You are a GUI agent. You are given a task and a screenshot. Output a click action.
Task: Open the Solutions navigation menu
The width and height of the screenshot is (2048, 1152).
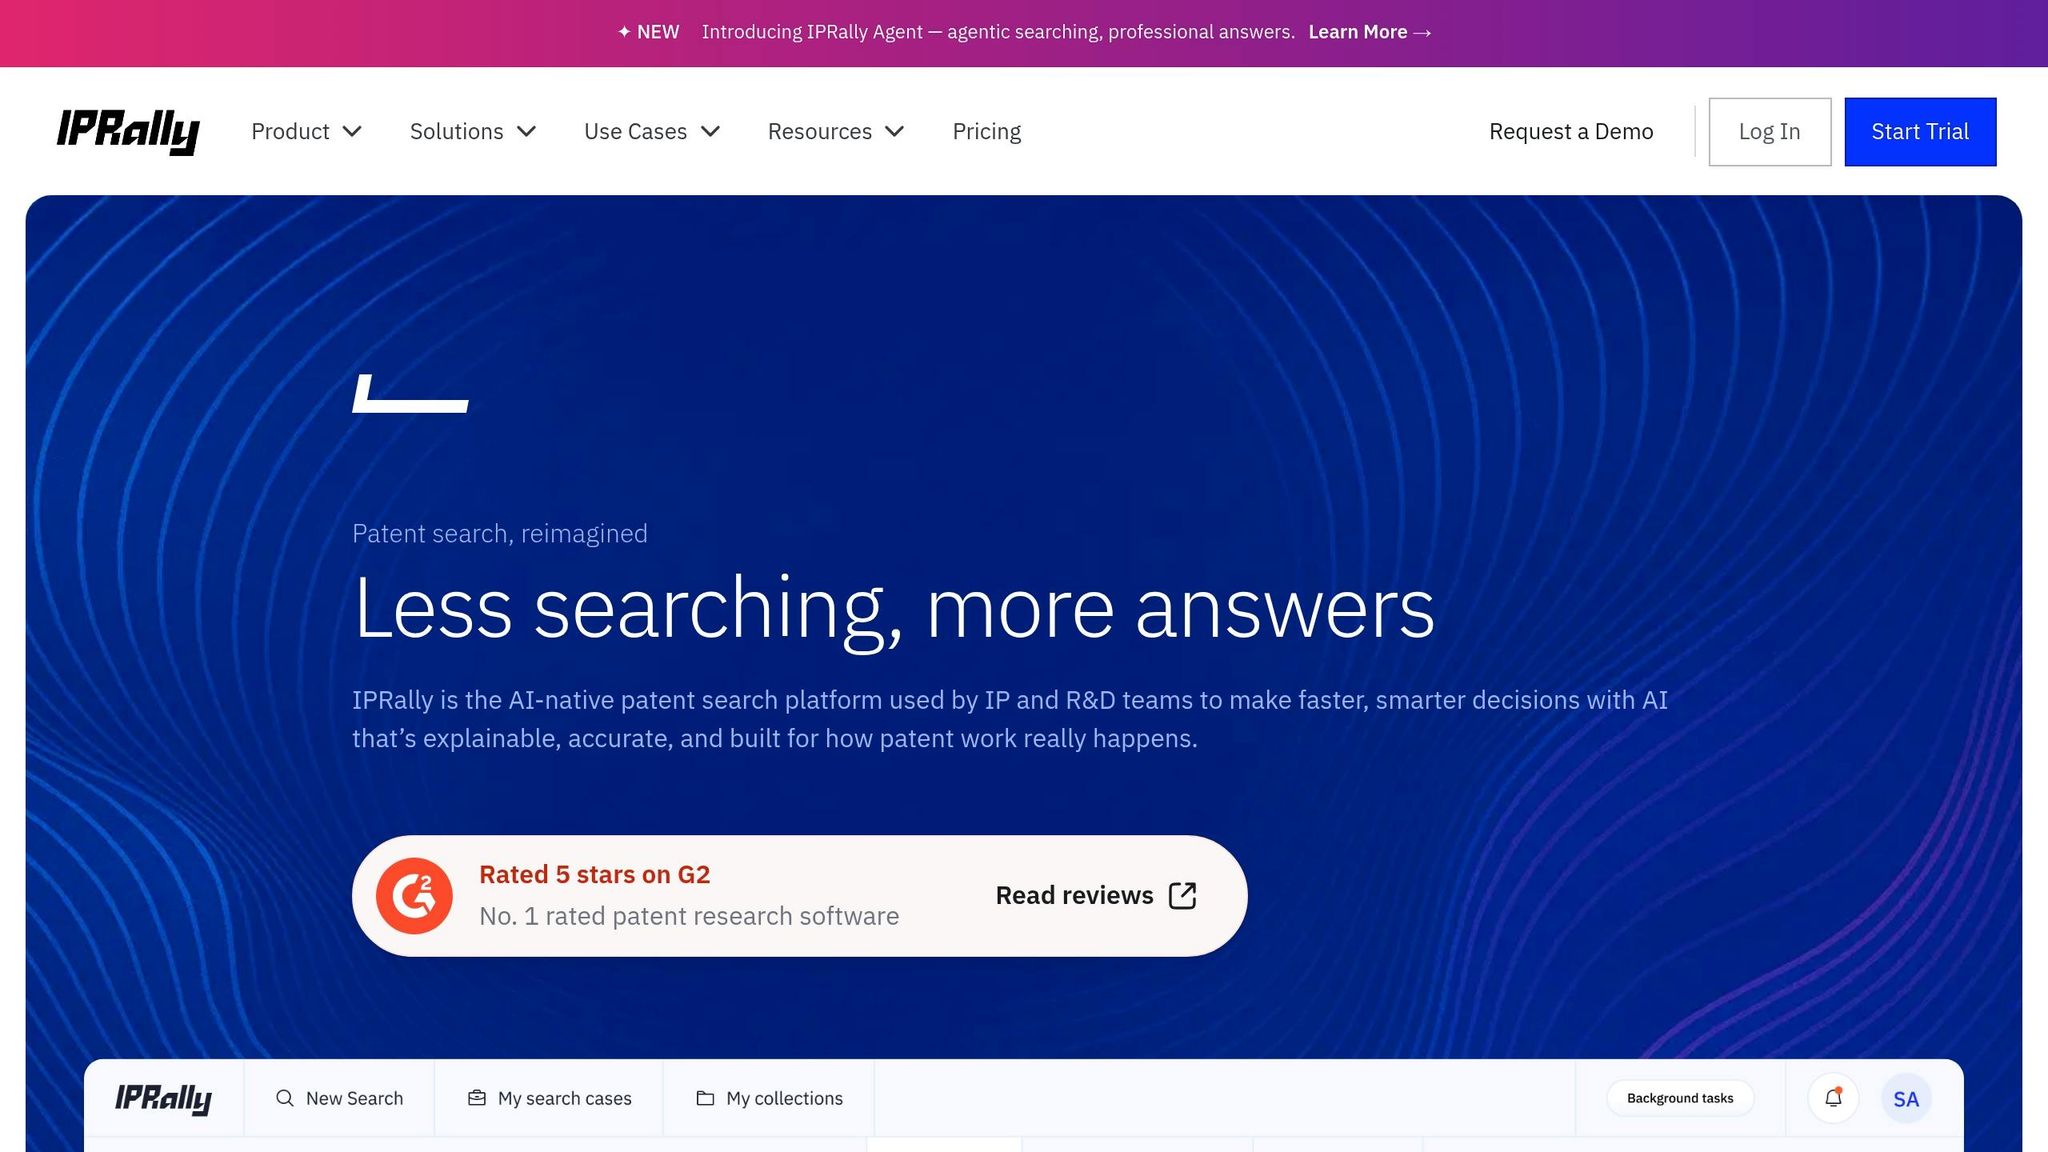tap(473, 131)
